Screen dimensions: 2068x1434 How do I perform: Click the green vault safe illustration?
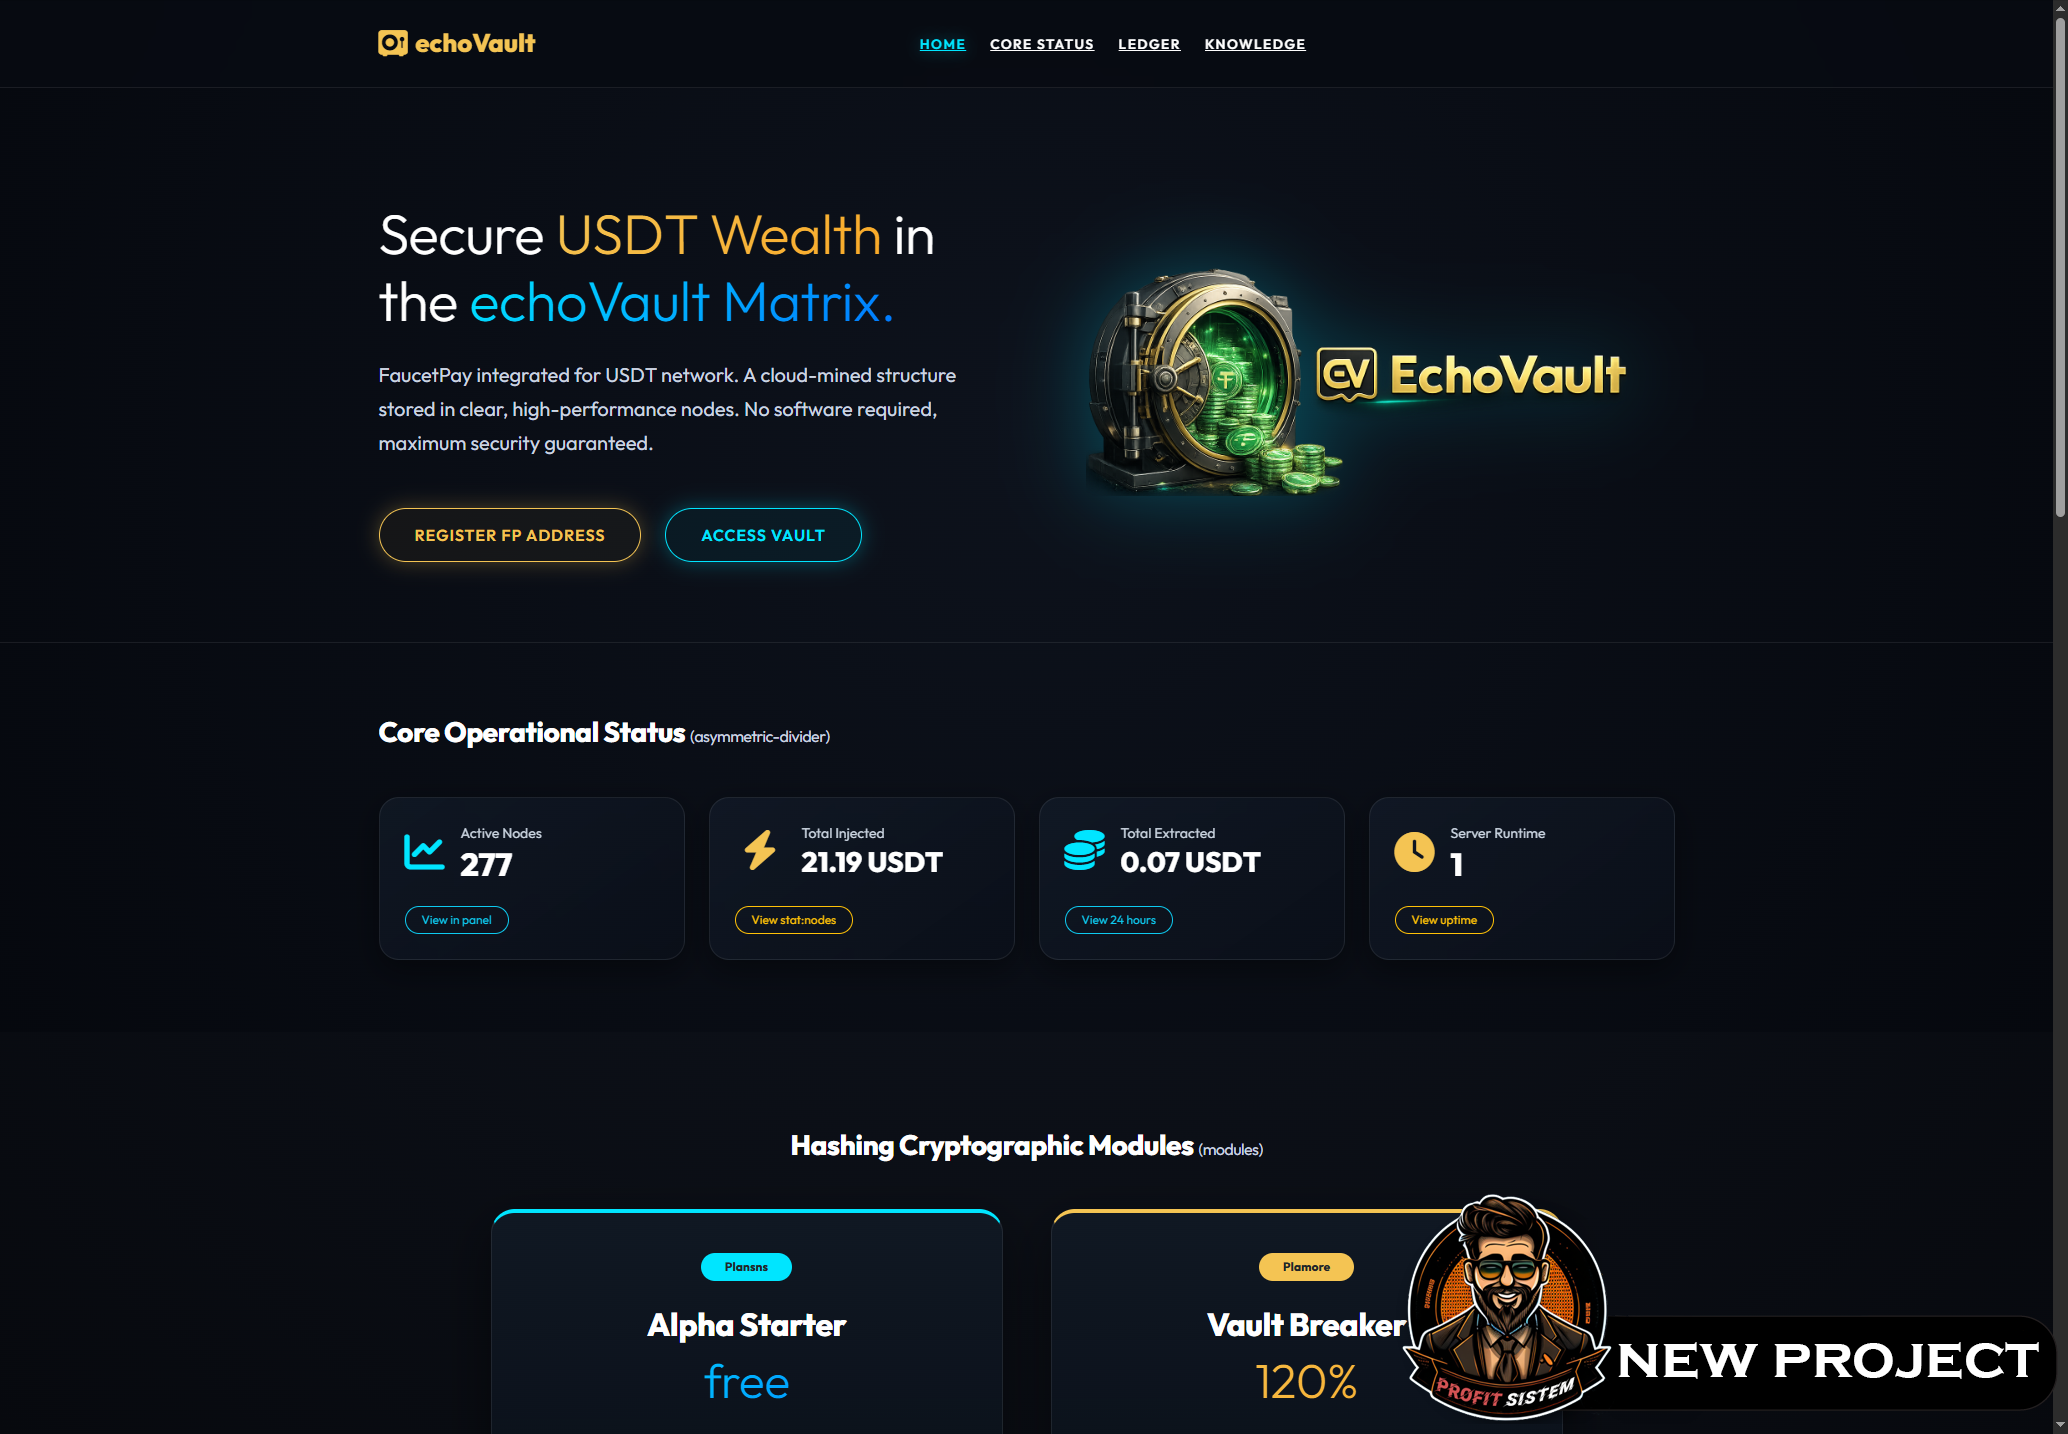[x=1212, y=383]
